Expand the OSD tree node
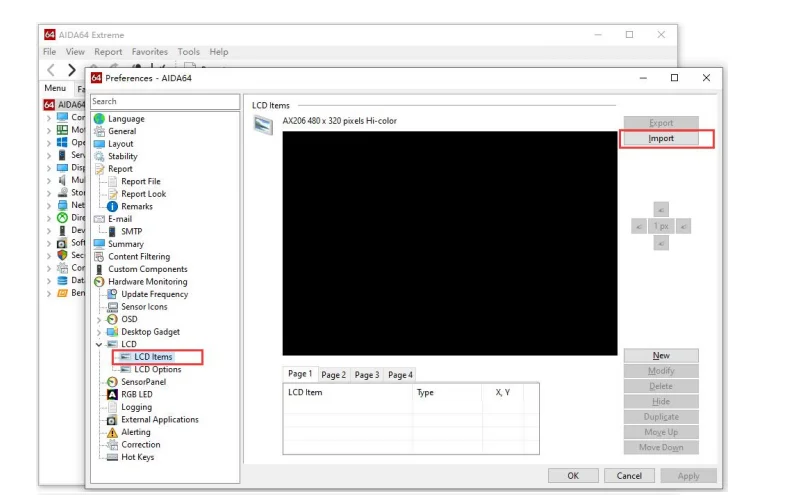804x495 pixels. (99, 320)
